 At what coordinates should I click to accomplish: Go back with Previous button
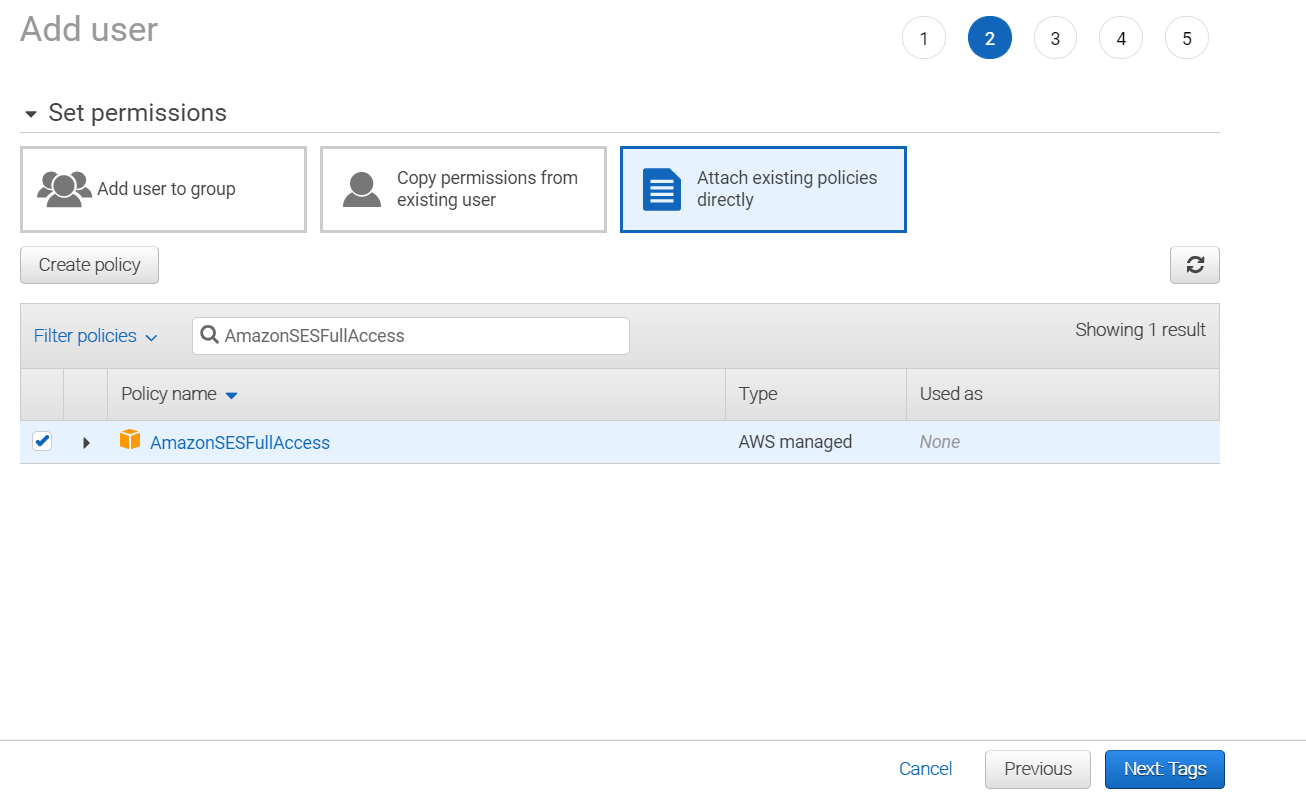pyautogui.click(x=1037, y=769)
